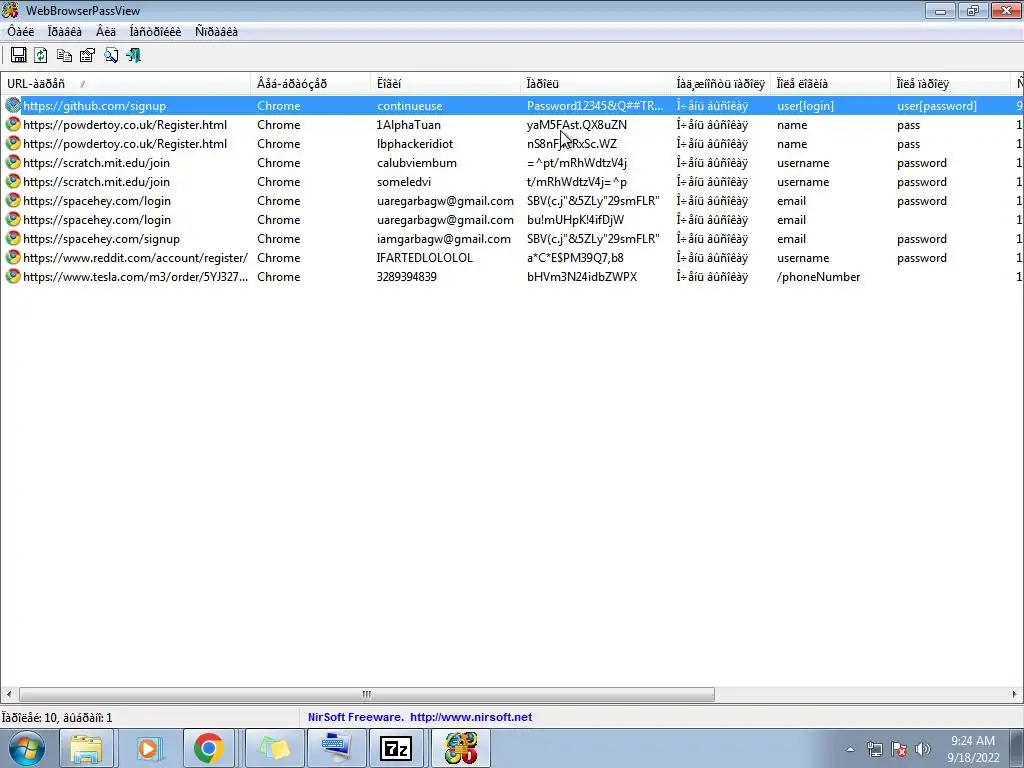Click the cell 3289394839
Image resolution: width=1024 pixels, height=768 pixels.
[x=407, y=276]
